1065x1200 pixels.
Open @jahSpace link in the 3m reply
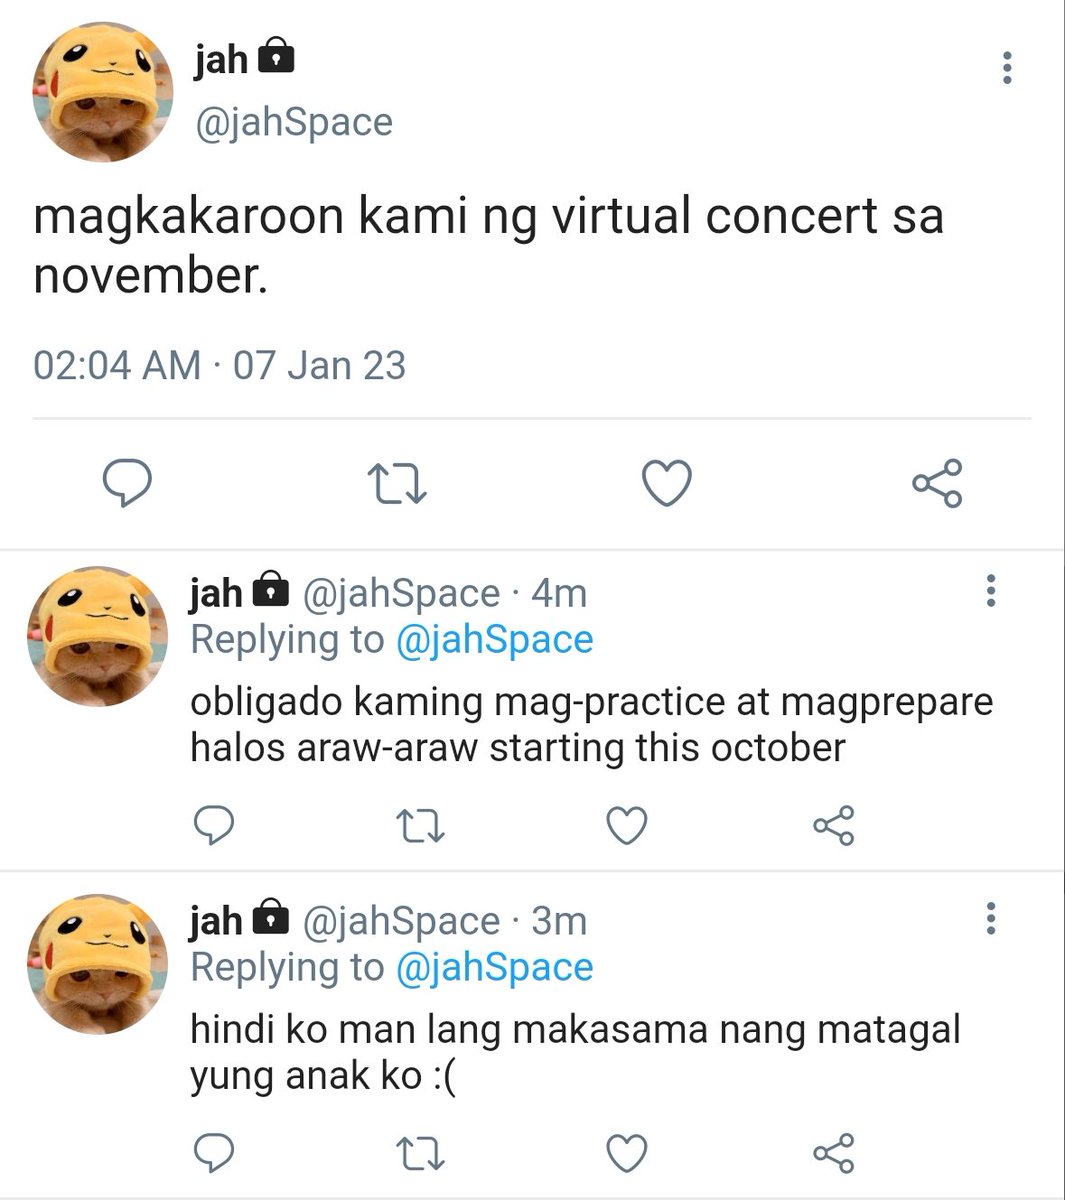494,967
